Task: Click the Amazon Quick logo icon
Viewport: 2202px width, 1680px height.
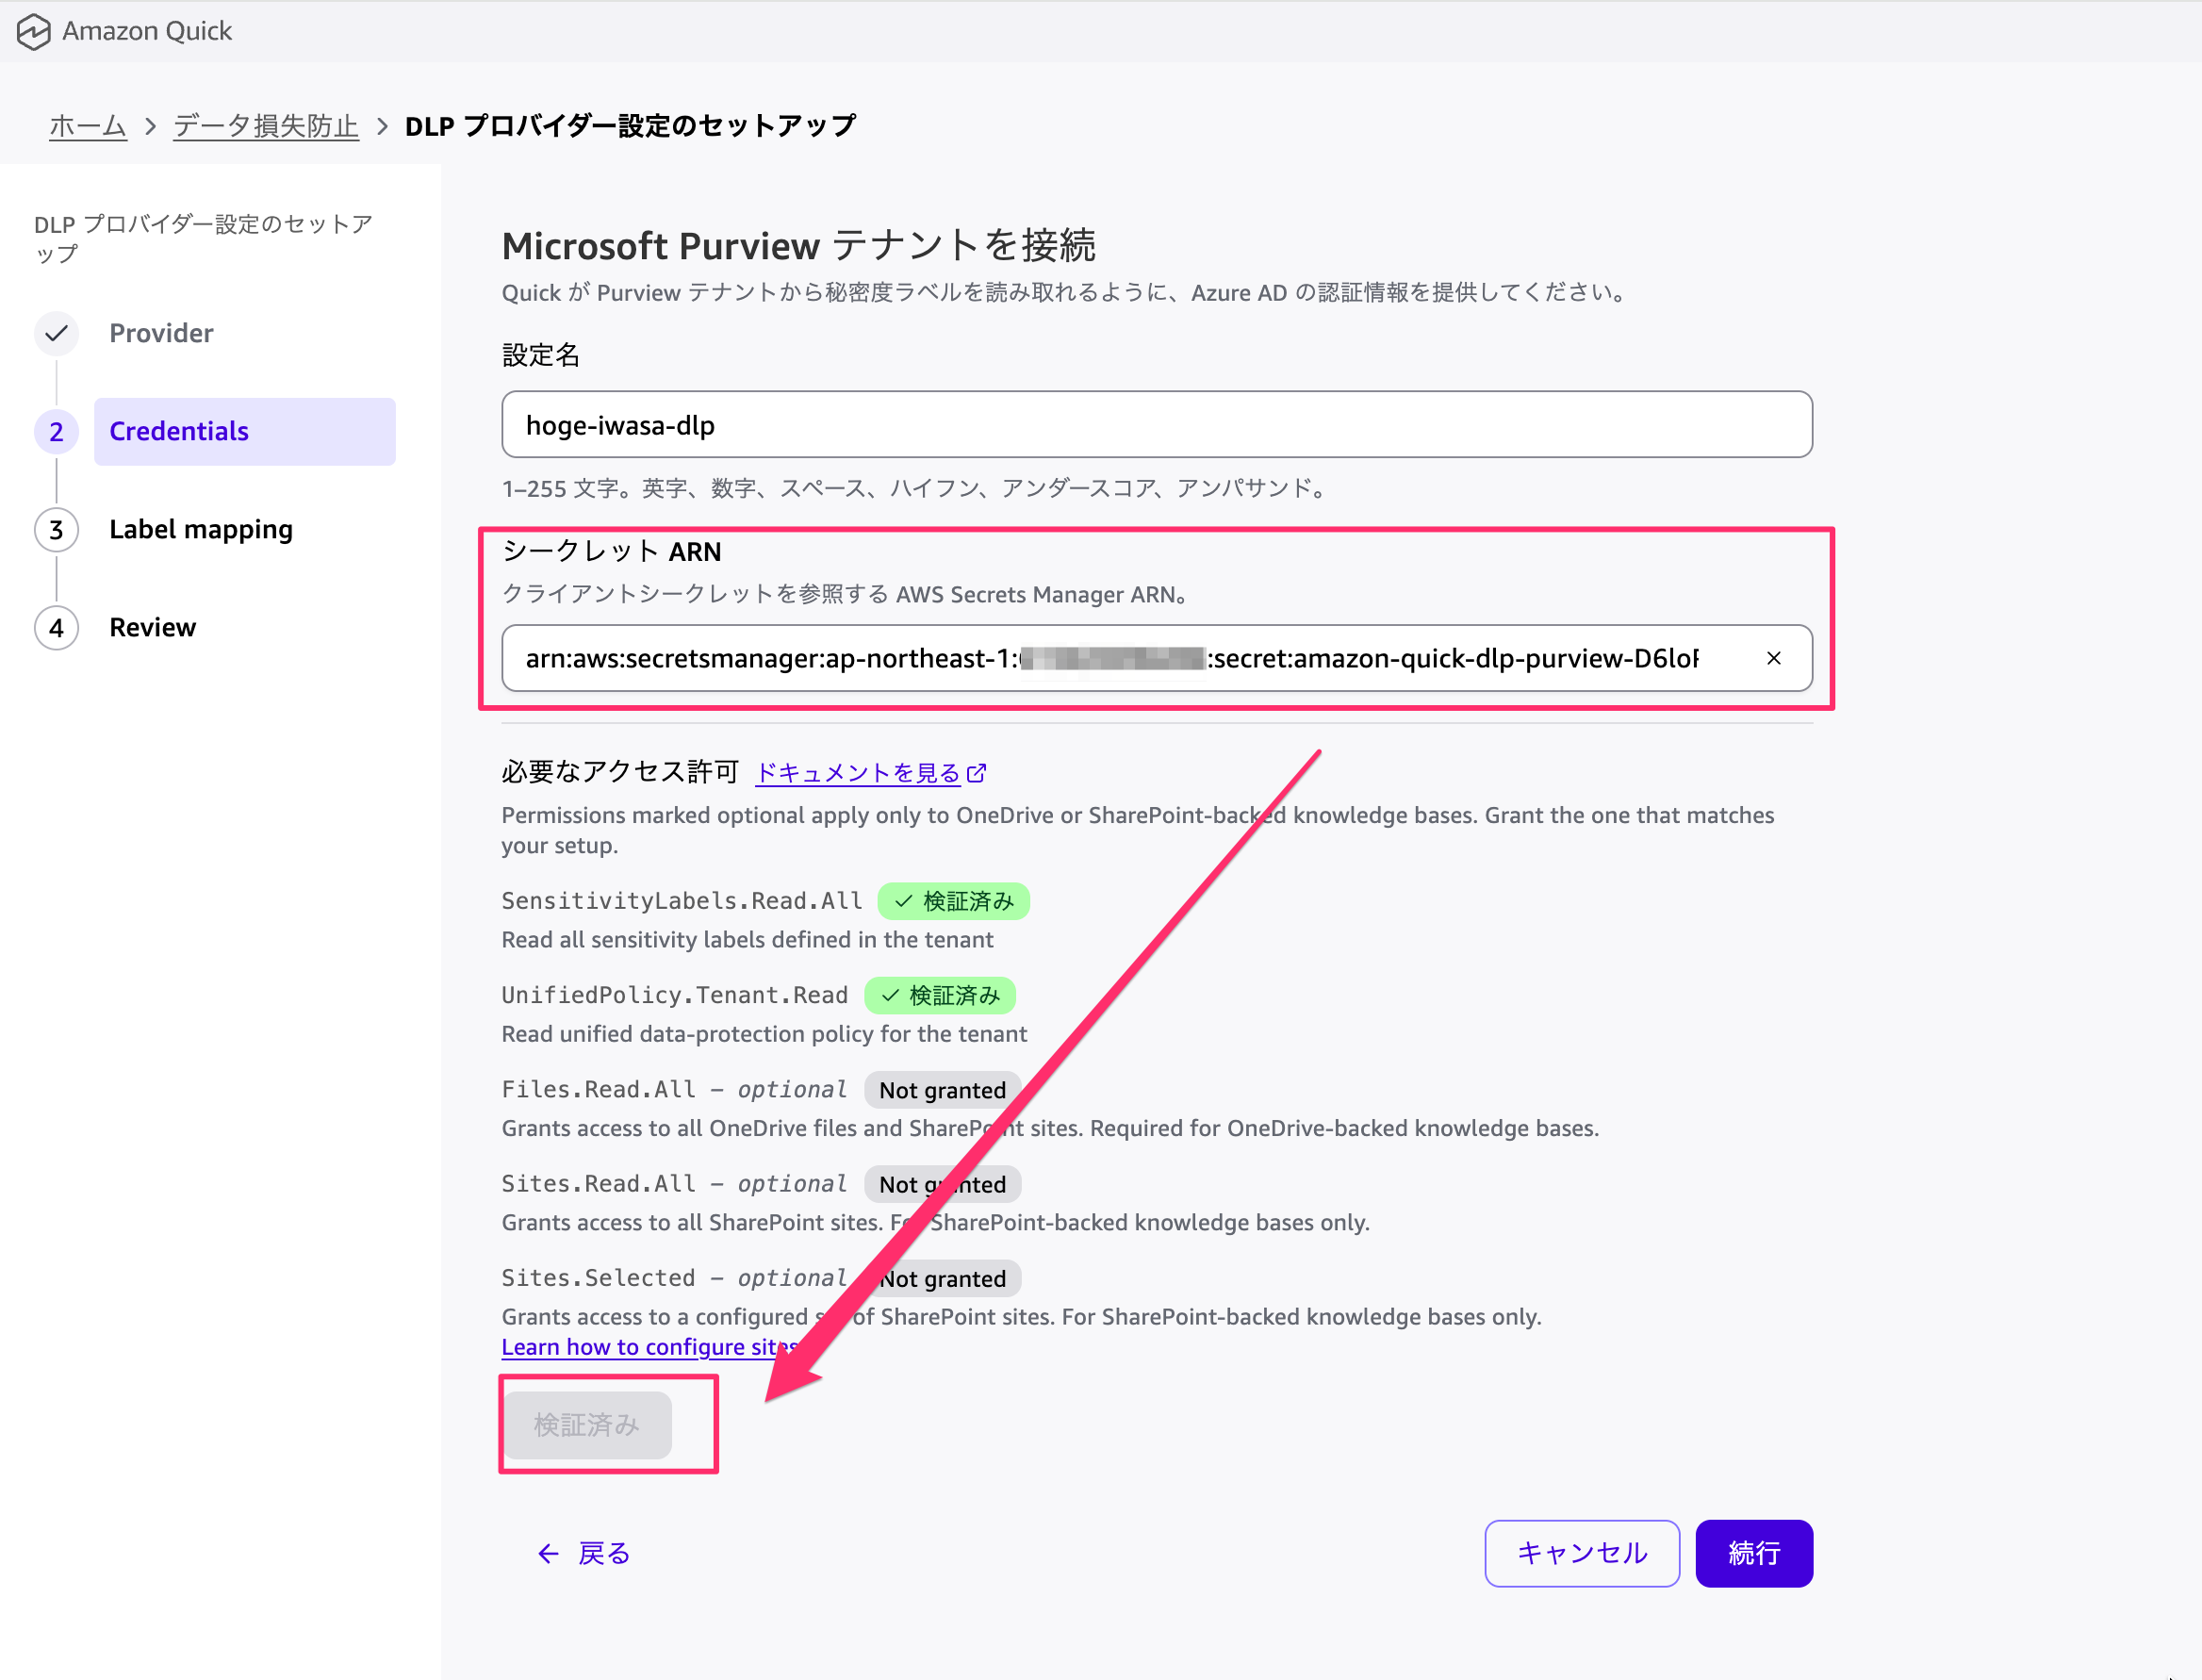Action: 33,31
